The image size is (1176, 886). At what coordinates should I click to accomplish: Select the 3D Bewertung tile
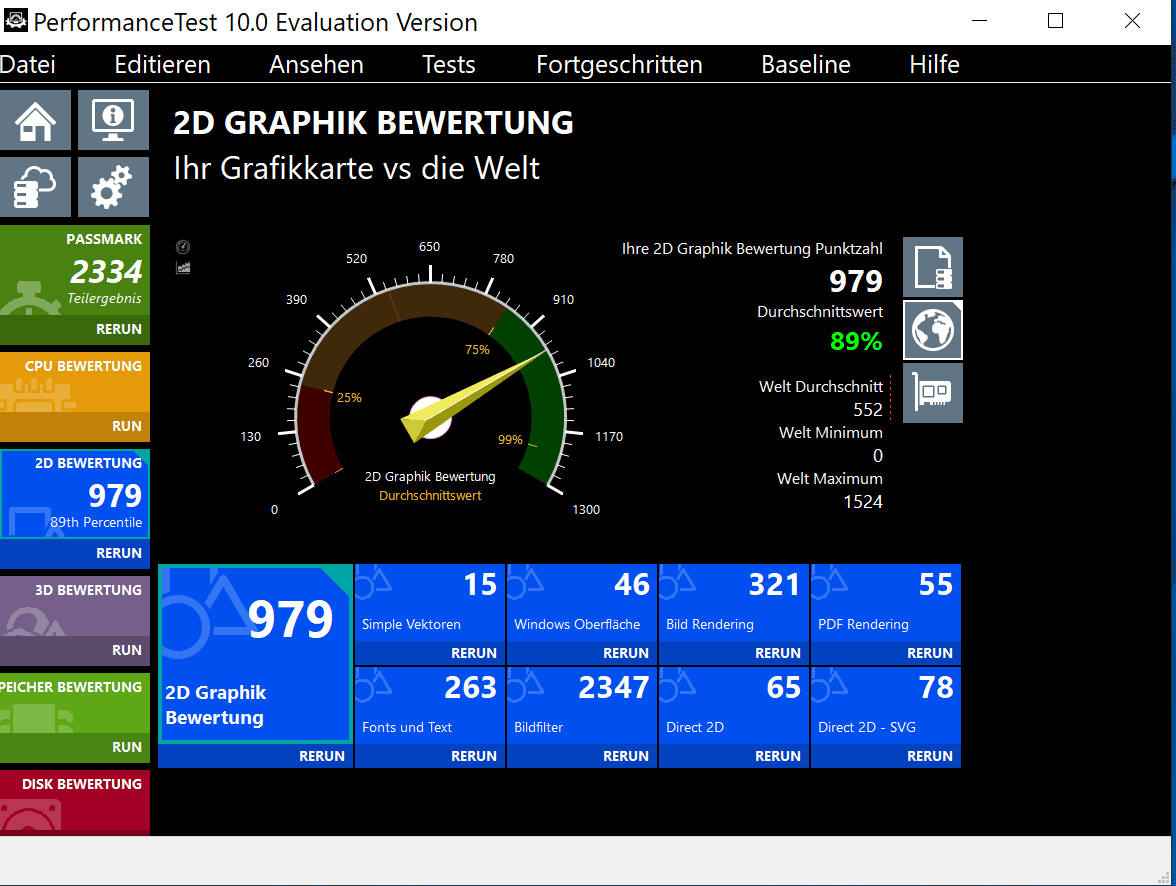click(75, 605)
